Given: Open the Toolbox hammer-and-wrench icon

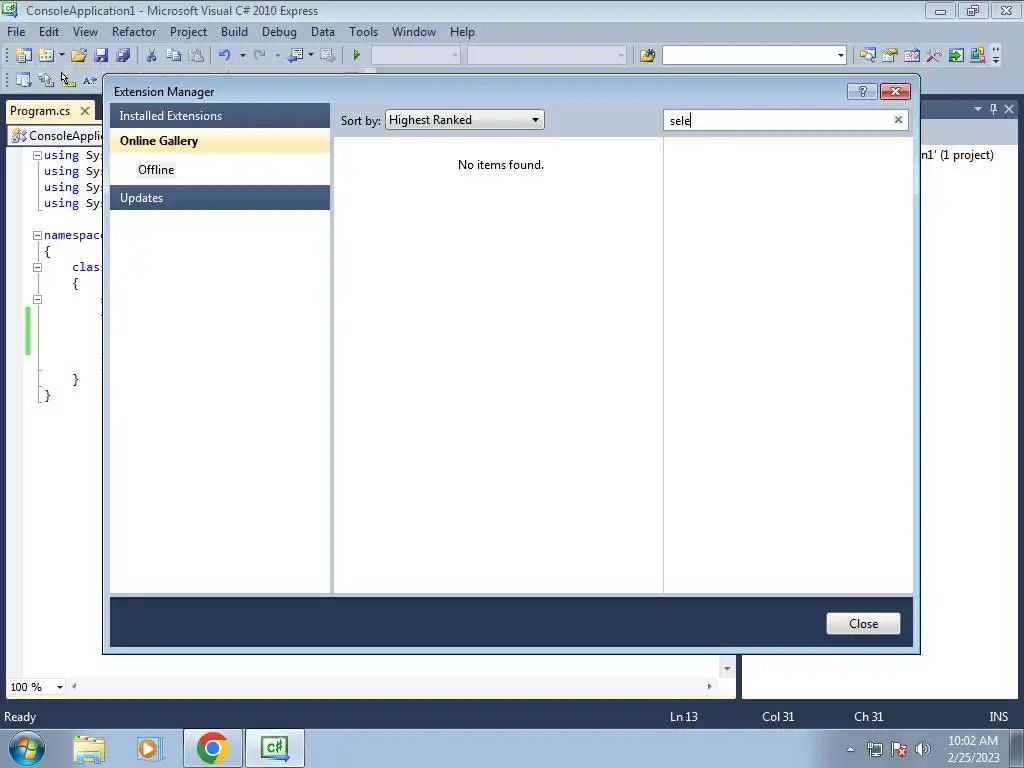Looking at the screenshot, I should [x=934, y=56].
